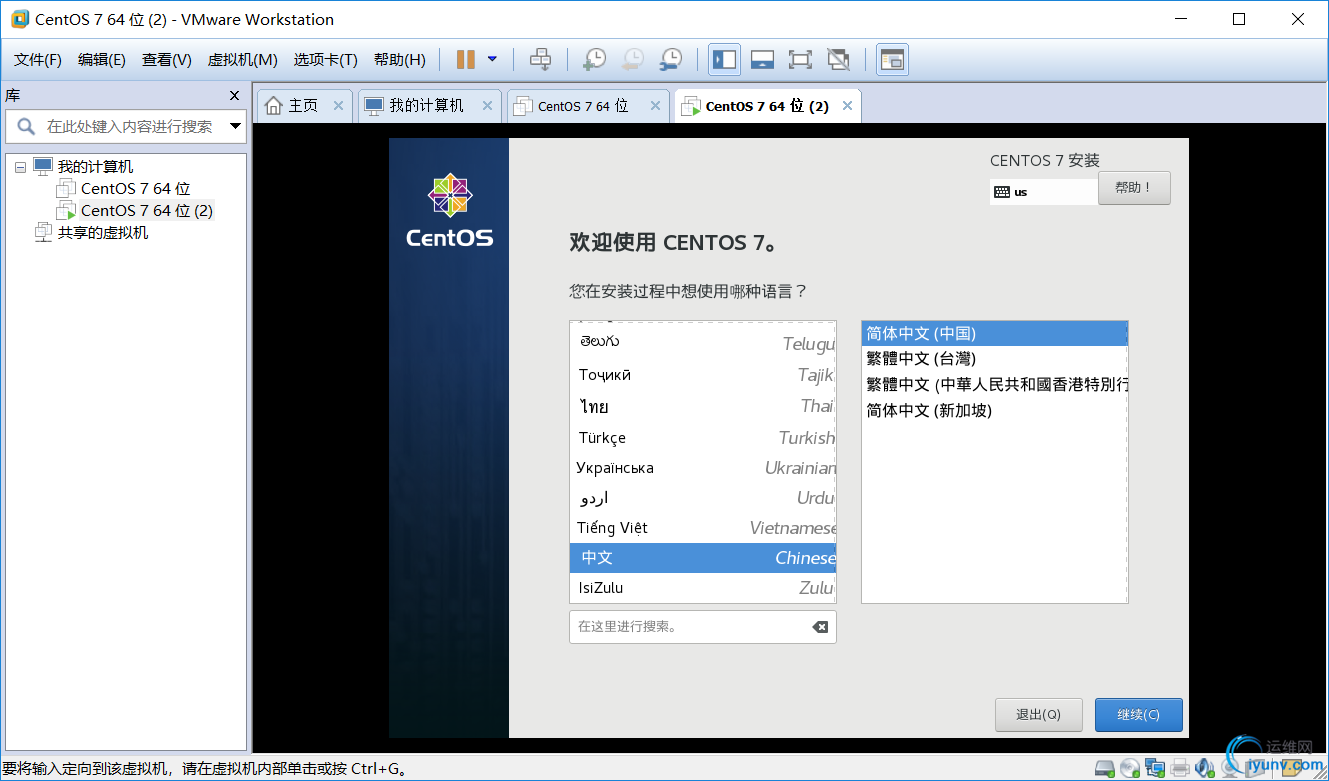Choose locale 简体中文 (中国)
Viewport: 1329px width, 781px height.
[994, 333]
